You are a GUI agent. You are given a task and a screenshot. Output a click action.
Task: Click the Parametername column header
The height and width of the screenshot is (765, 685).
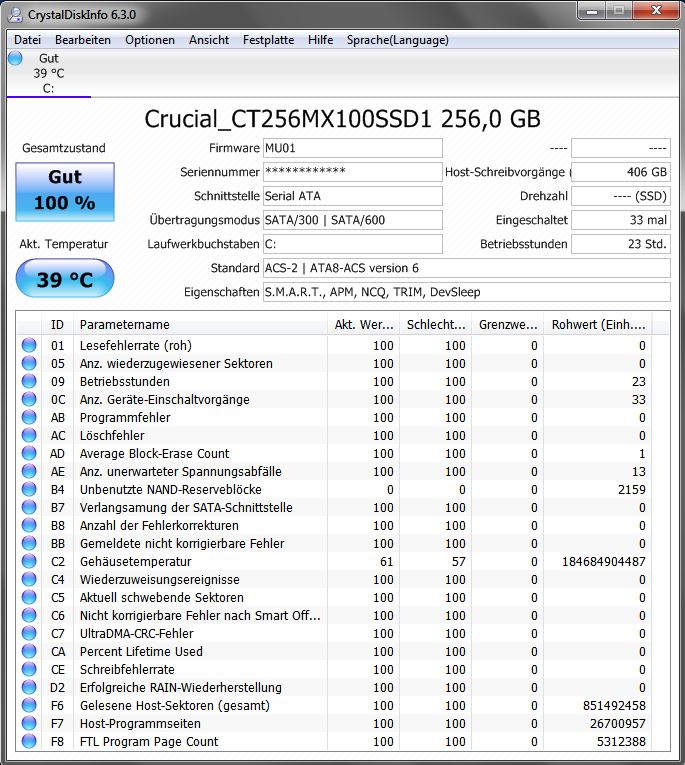[x=200, y=324]
